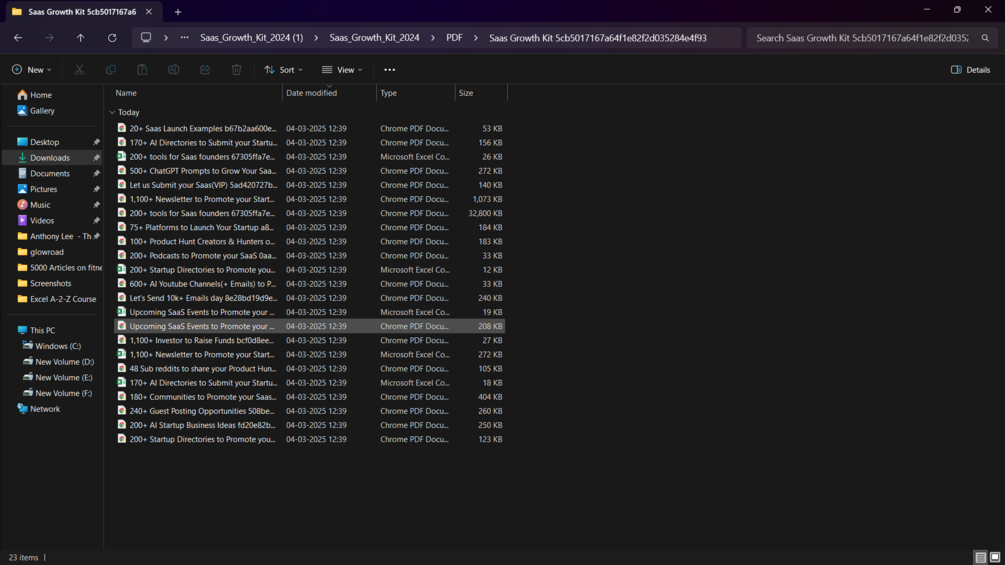
Task: Open the New item dropdown
Action: (31, 70)
